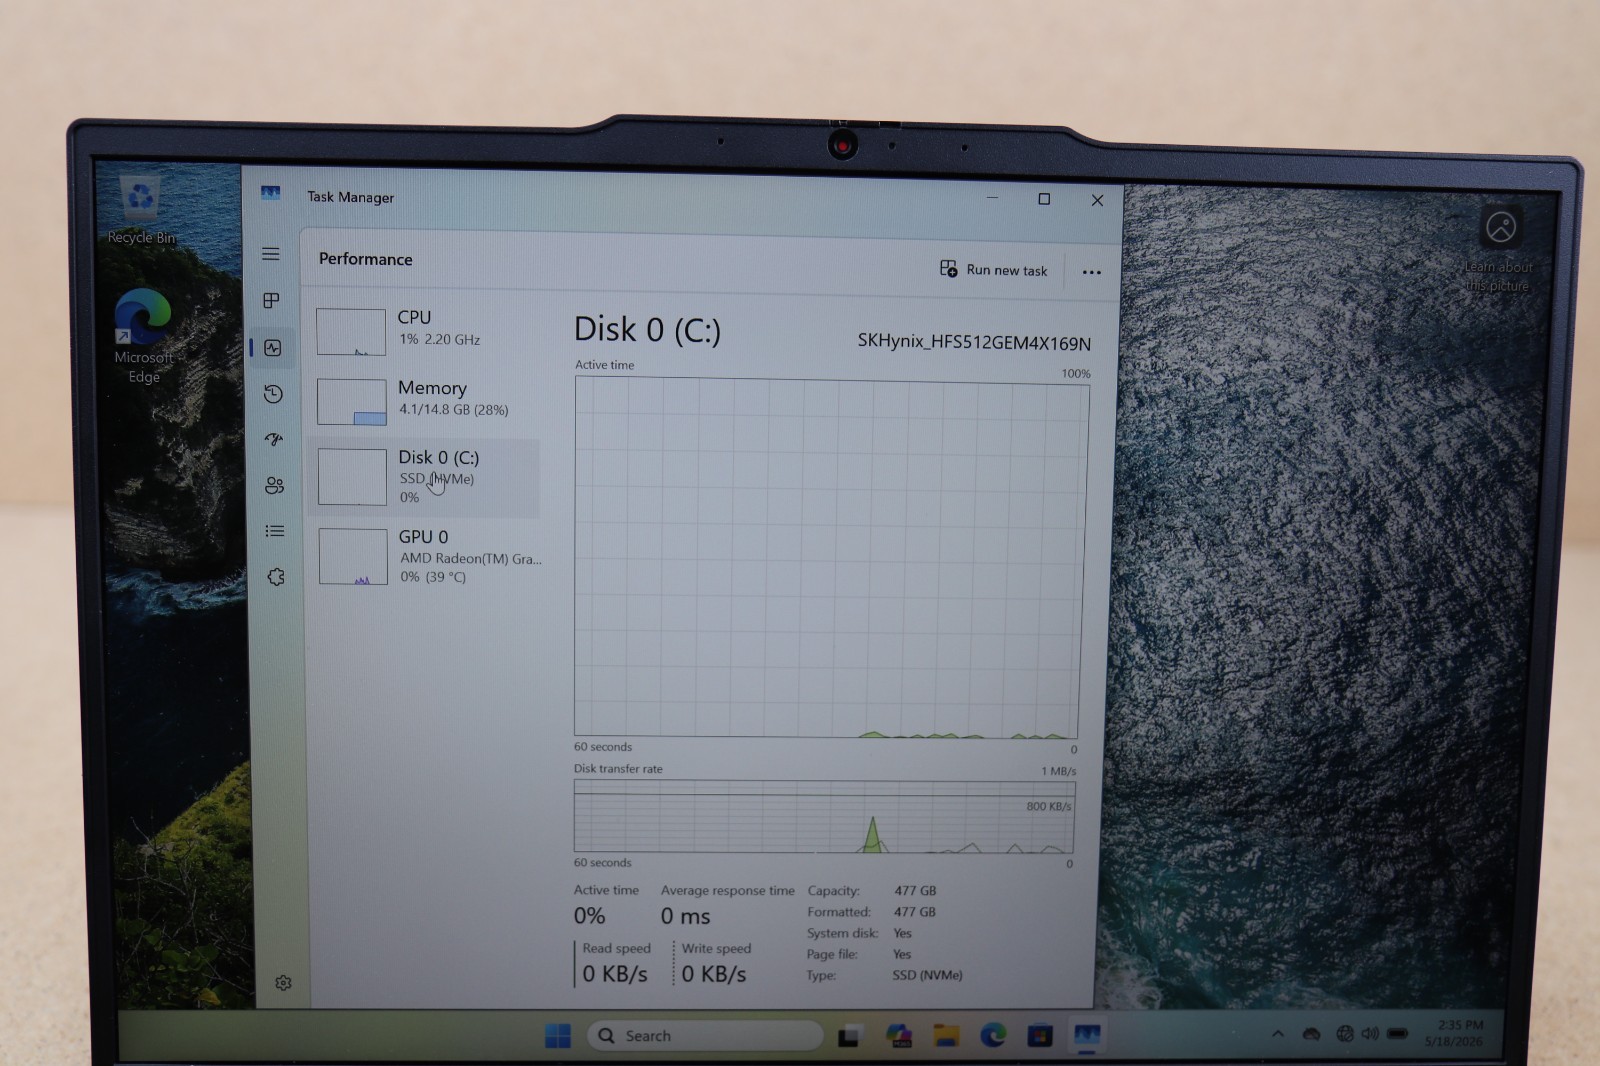
Task: Click the Type SSD (NVMe) value
Action: coord(927,975)
